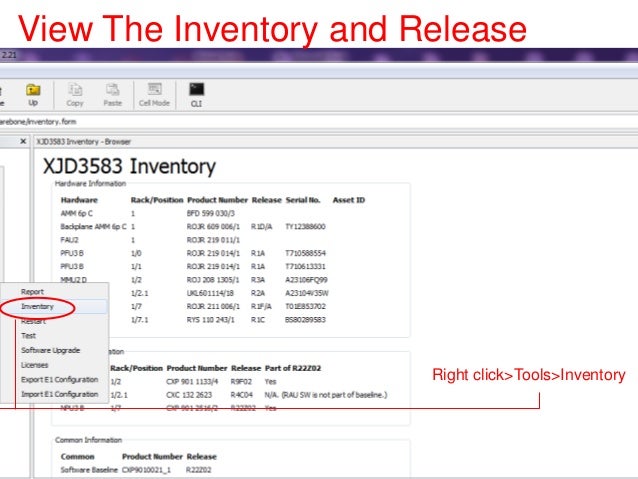Click the inventory.form address field

(319, 122)
